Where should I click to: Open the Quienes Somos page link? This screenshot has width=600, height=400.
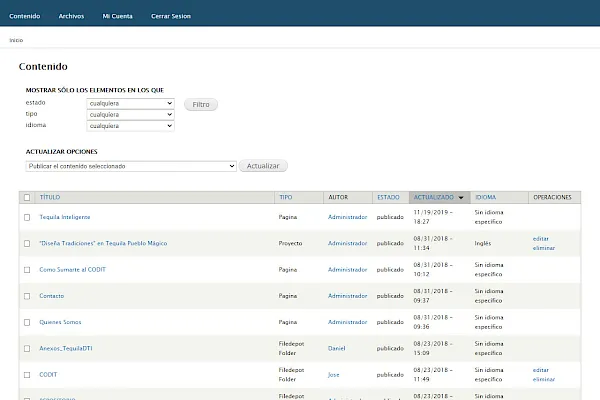coord(60,322)
